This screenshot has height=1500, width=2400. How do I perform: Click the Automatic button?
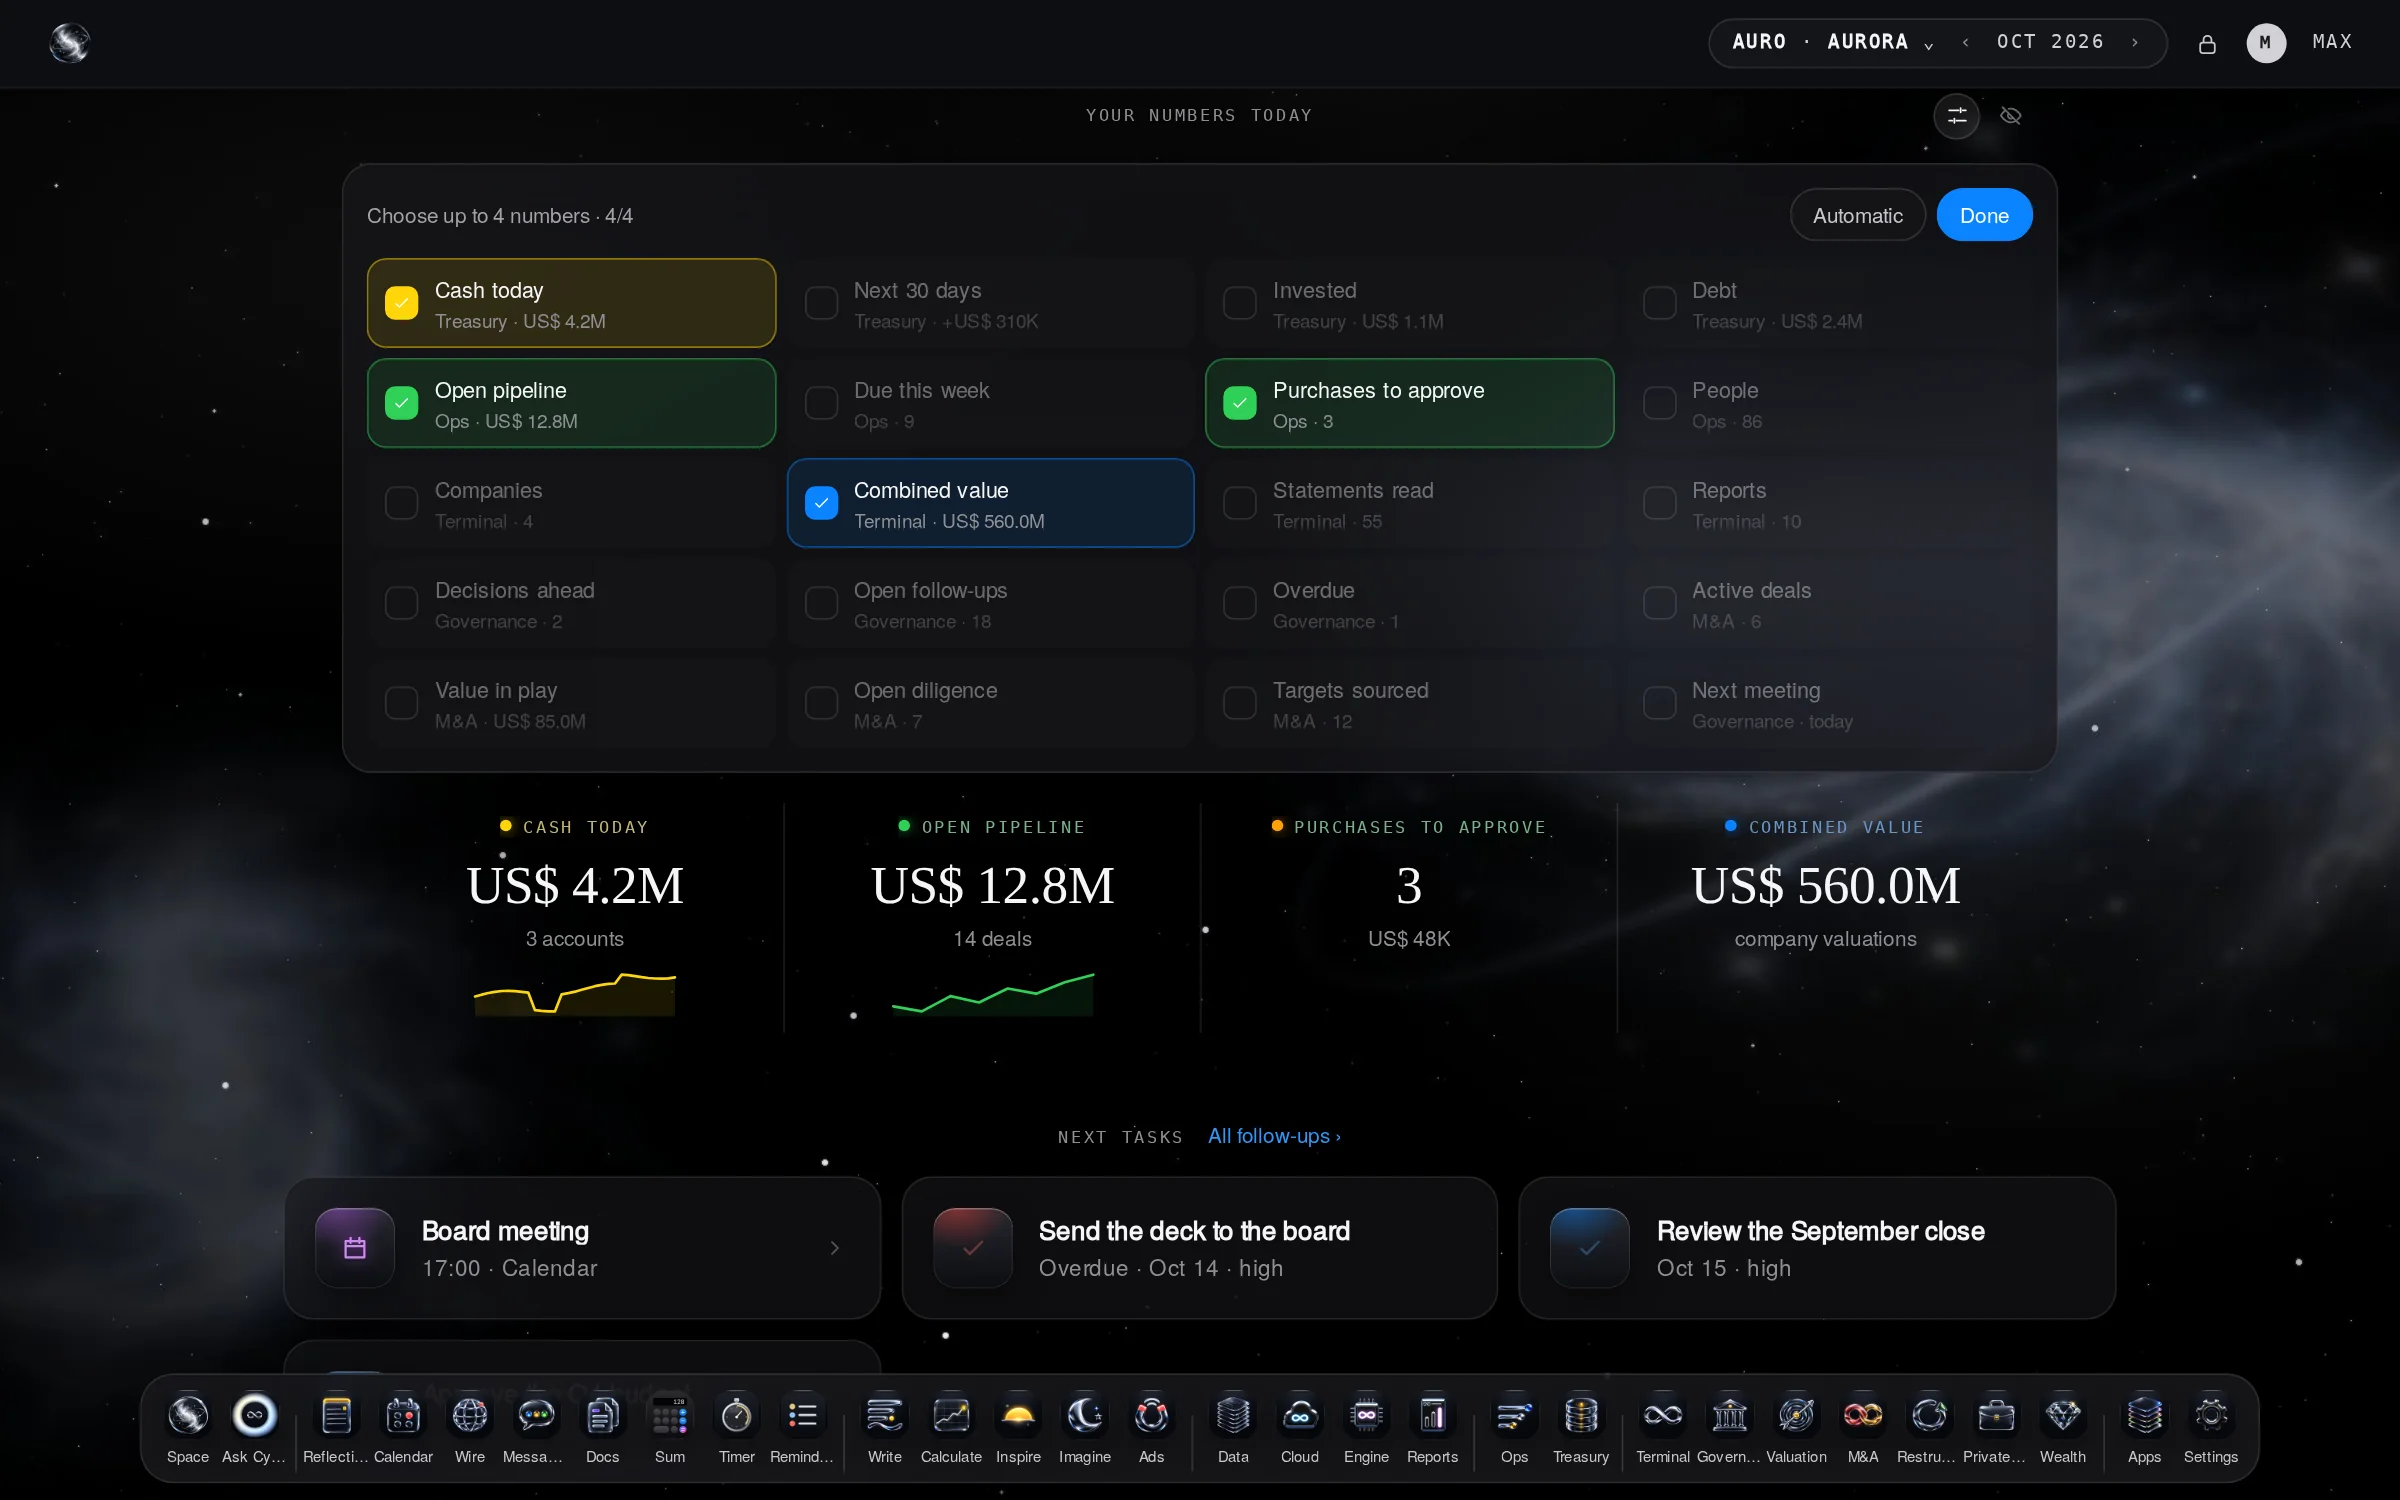click(x=1857, y=215)
